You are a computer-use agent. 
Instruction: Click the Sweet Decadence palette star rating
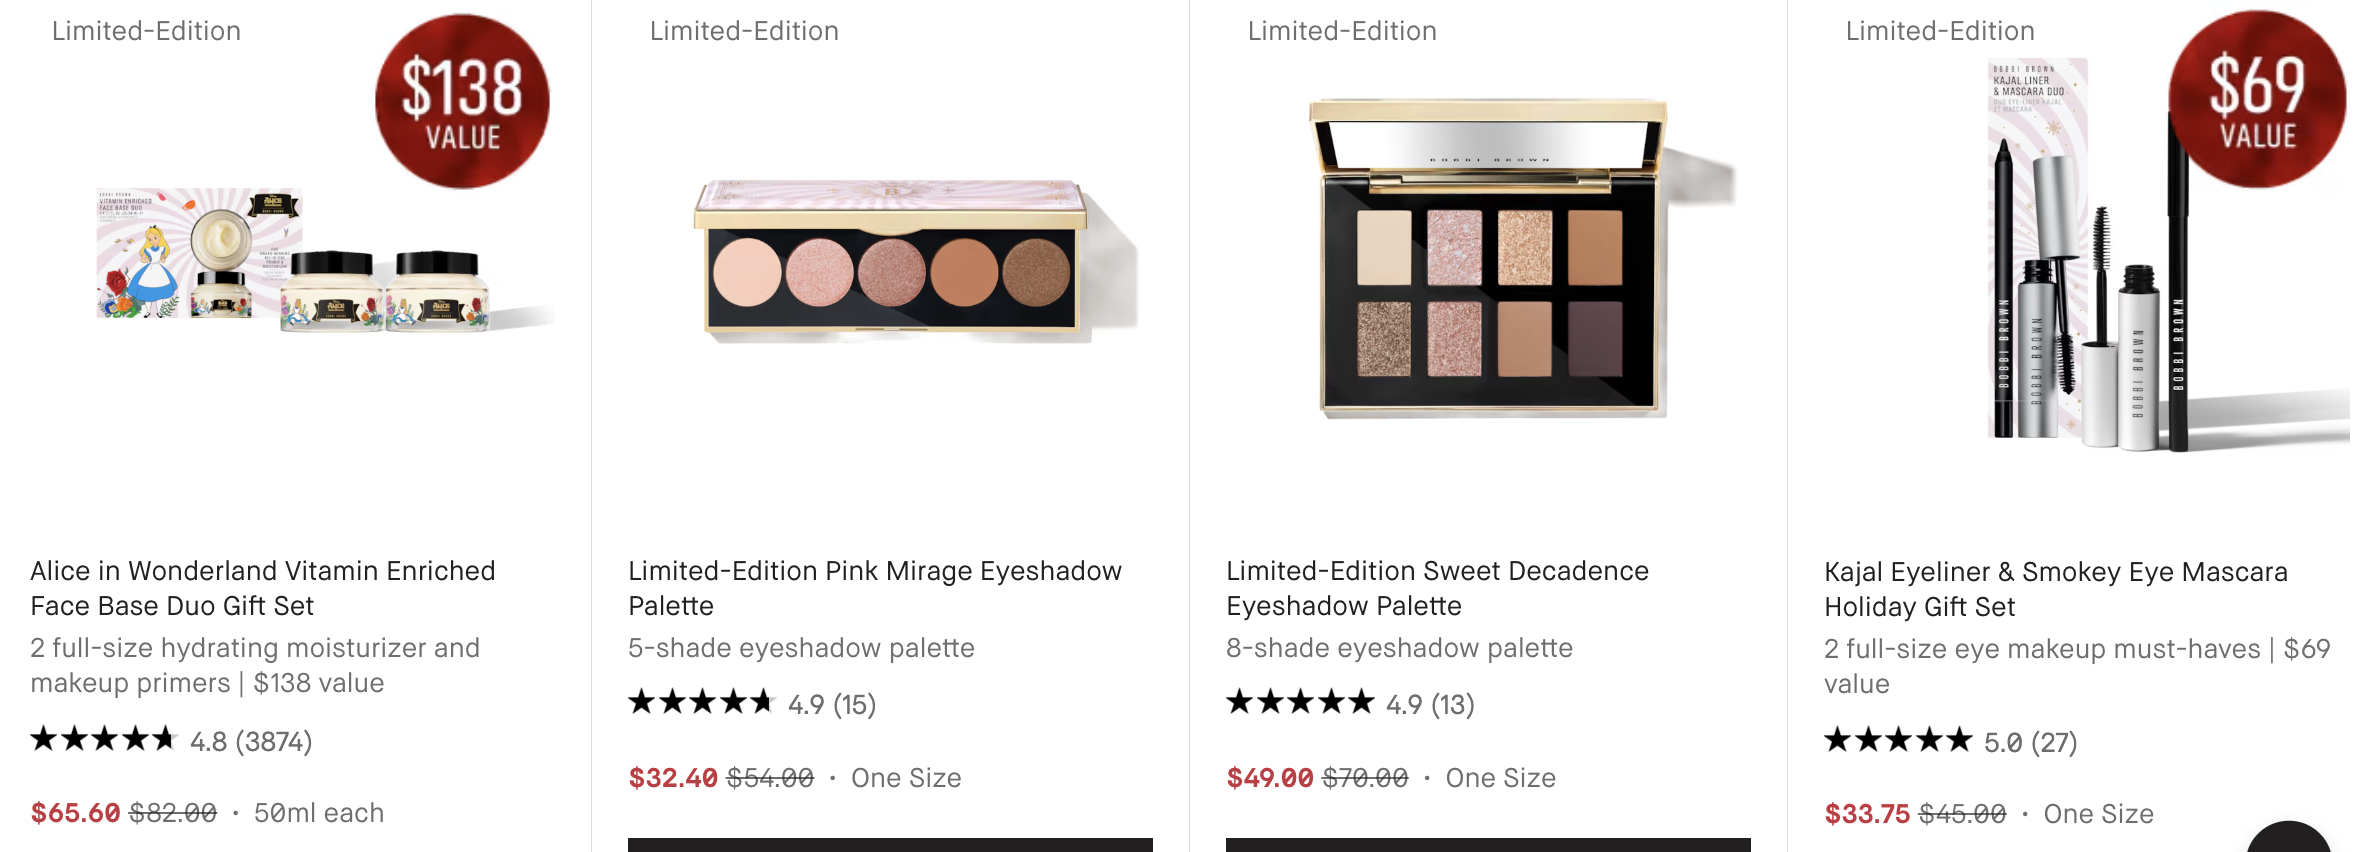tap(1299, 703)
